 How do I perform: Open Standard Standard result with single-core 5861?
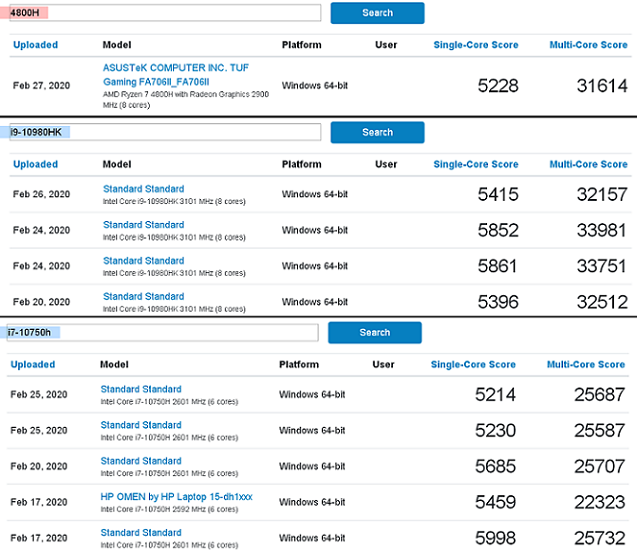pyautogui.click(x=143, y=261)
